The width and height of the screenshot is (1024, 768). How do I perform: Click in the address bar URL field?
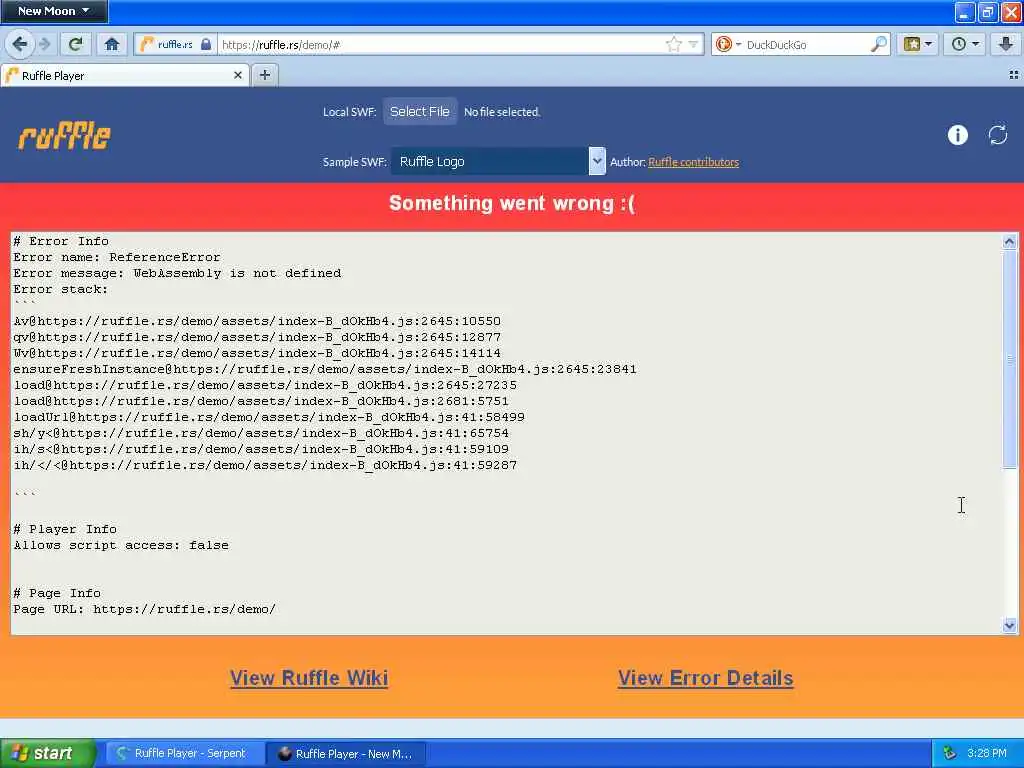441,44
